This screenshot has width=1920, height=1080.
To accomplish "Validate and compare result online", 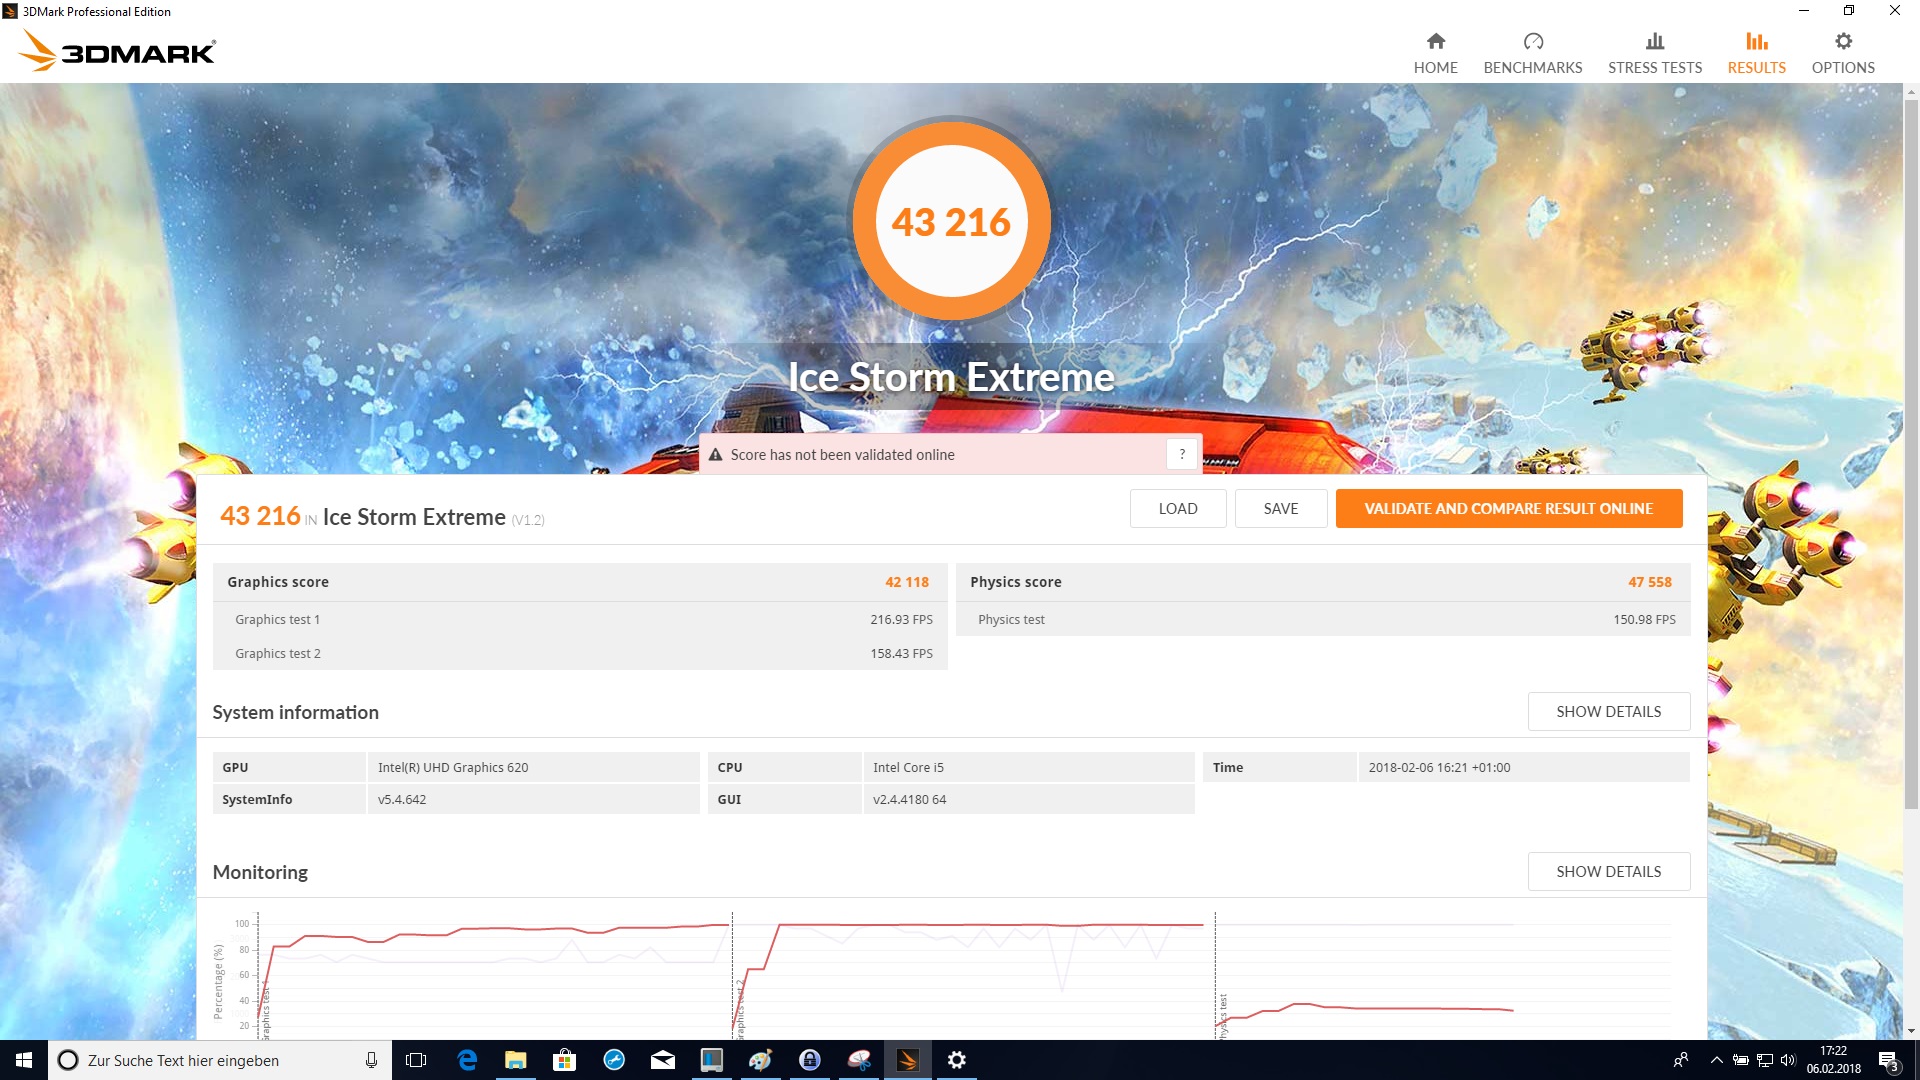I will 1508,508.
